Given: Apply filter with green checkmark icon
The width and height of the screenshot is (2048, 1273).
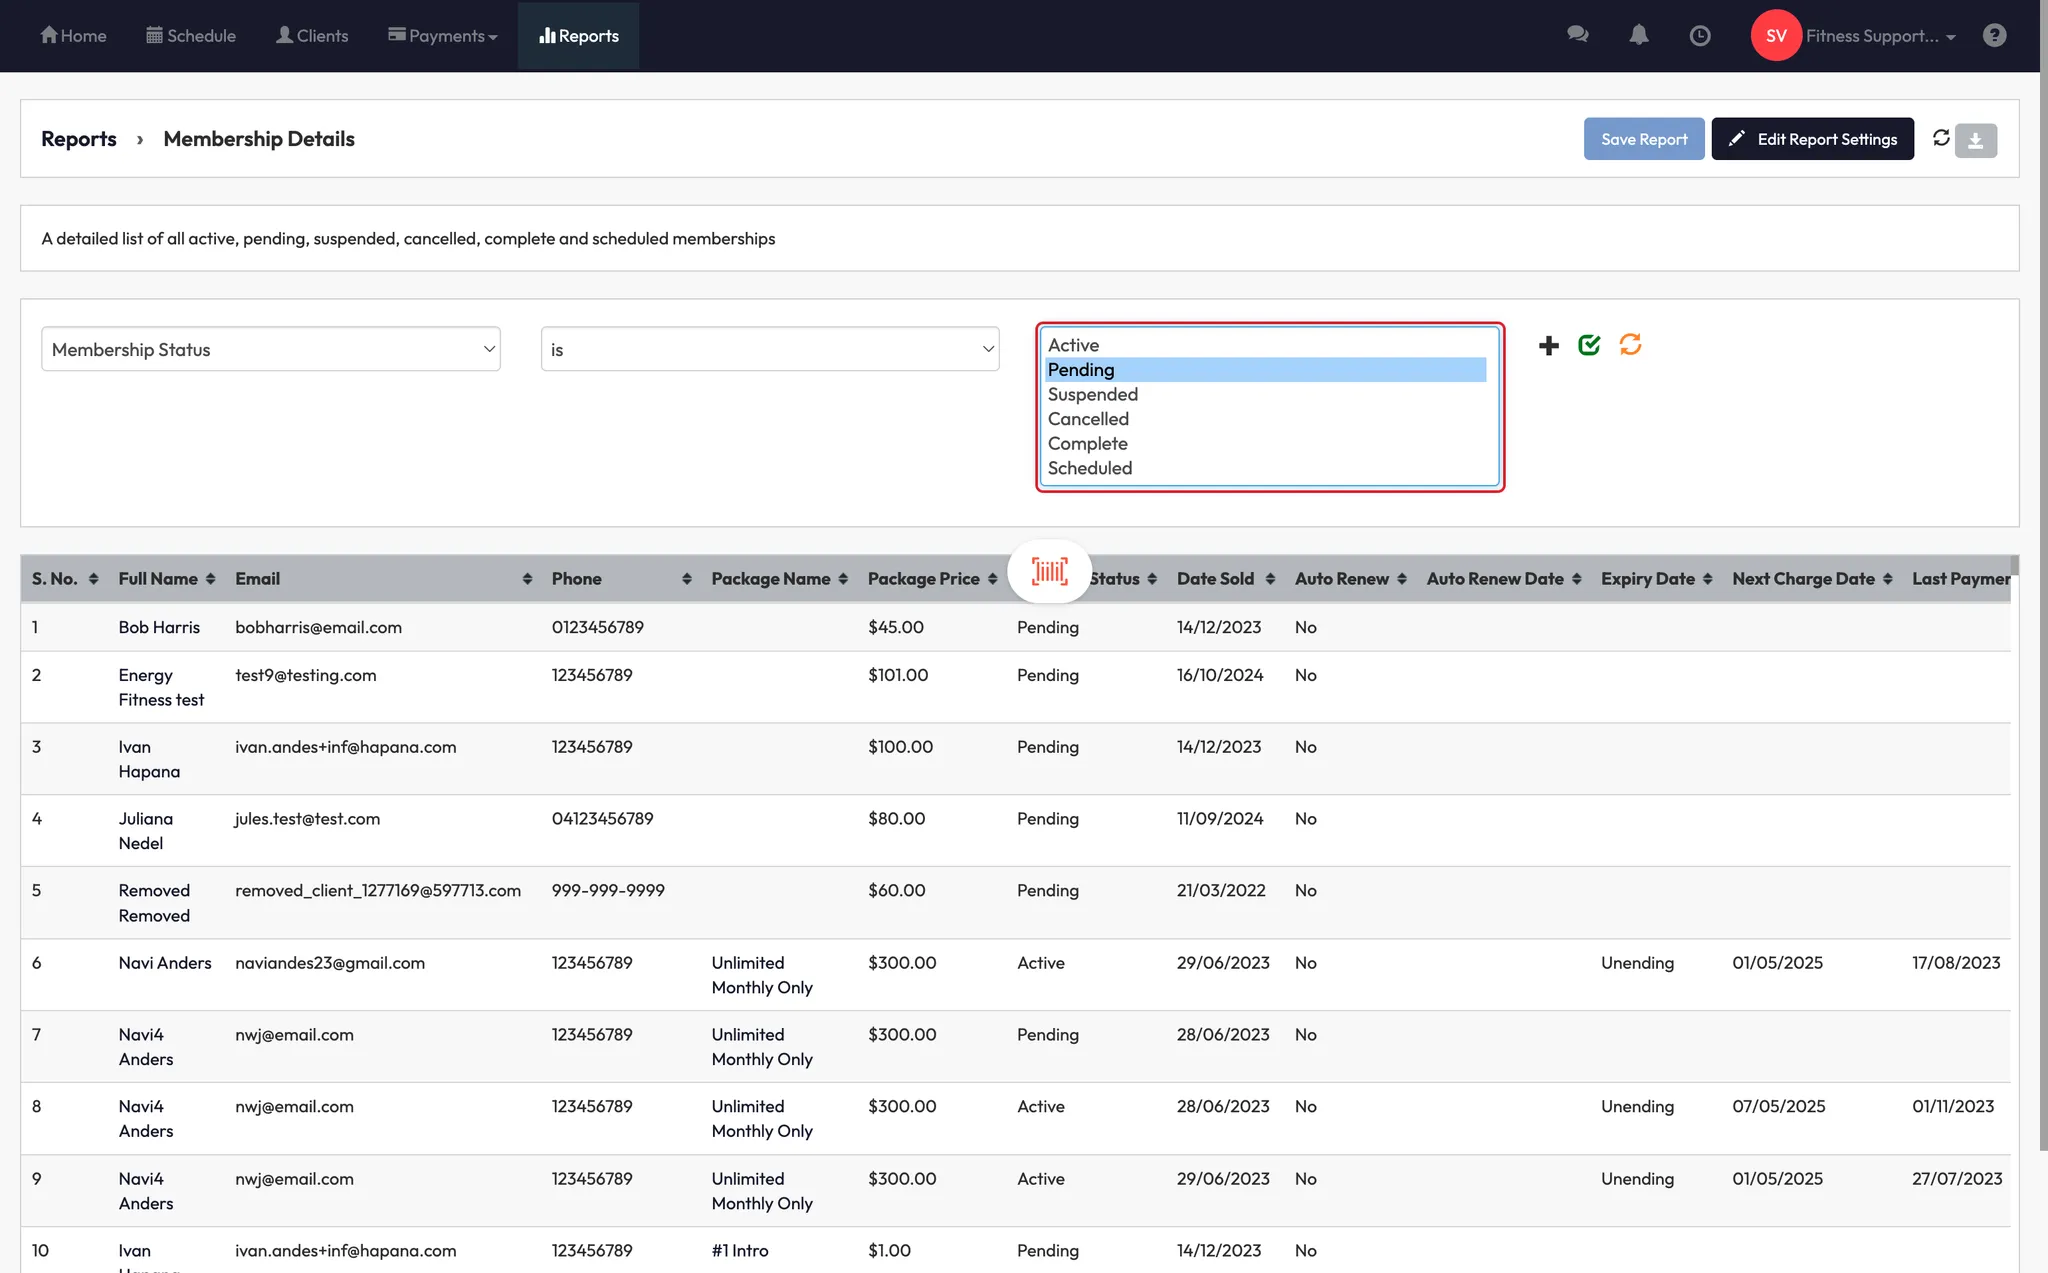Looking at the screenshot, I should pos(1589,345).
